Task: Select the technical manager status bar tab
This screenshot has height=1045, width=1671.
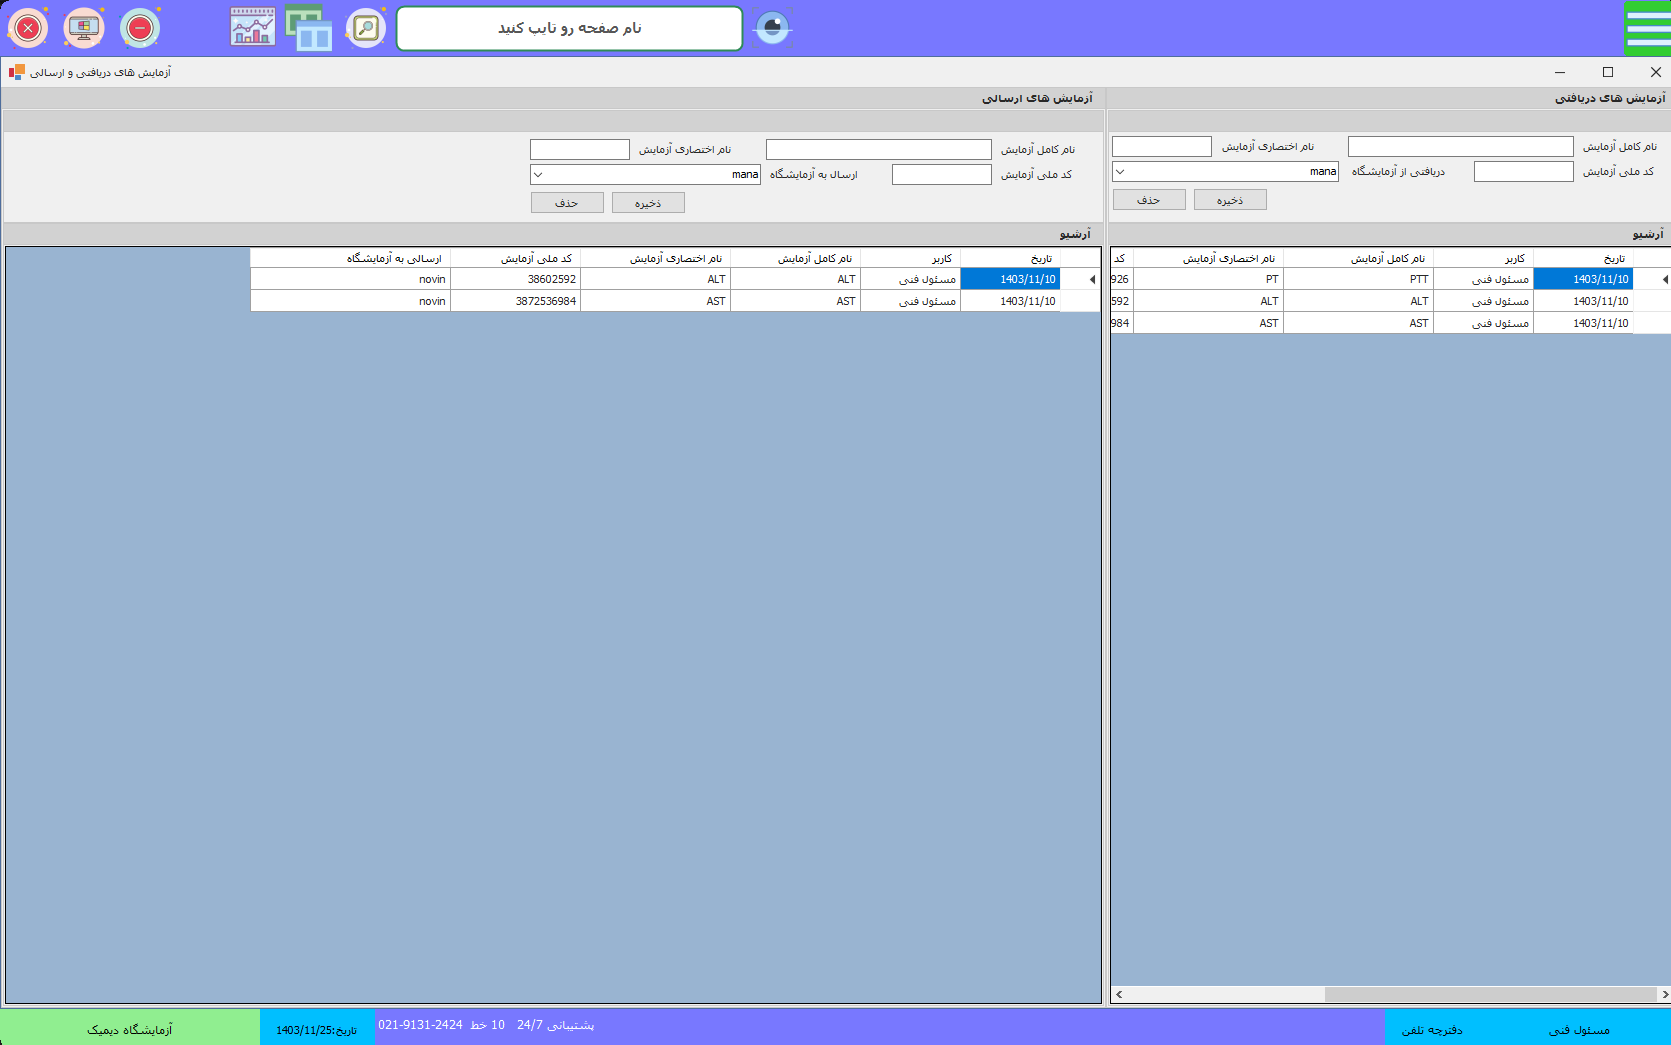Action: tap(1579, 1029)
